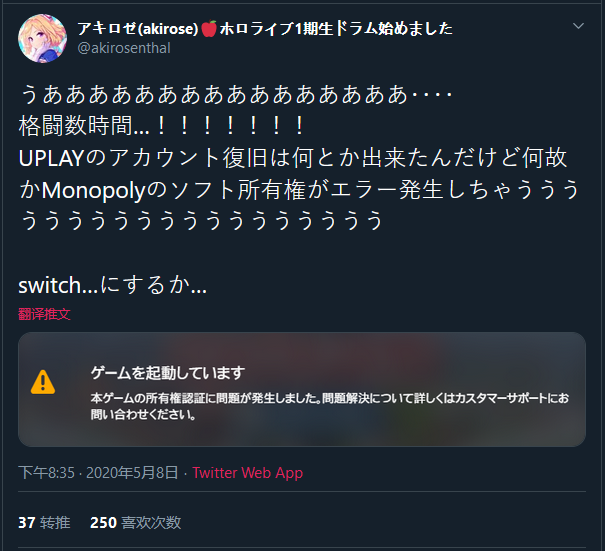Click the ゲームを起動しています heading in image
The height and width of the screenshot is (551, 605).
tap(168, 373)
